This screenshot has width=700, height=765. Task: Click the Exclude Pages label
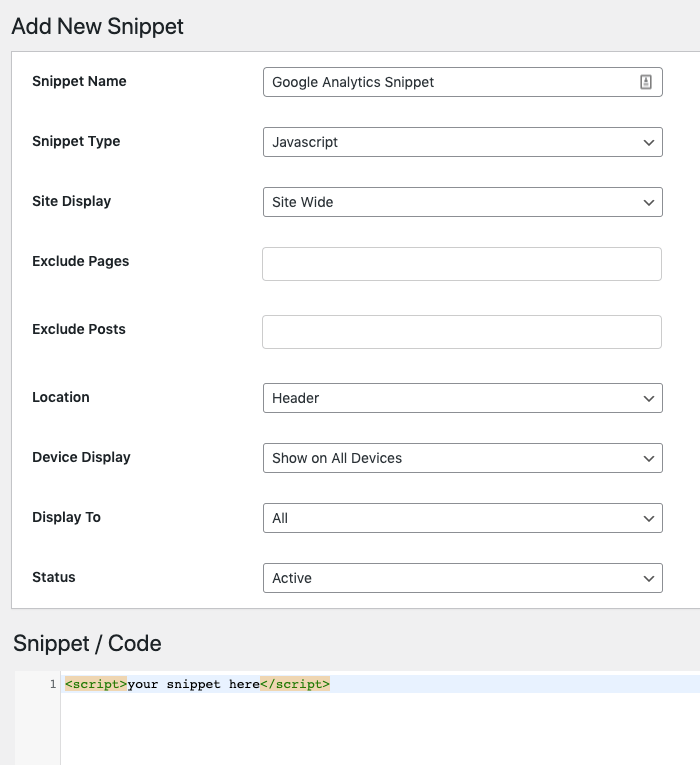pyautogui.click(x=80, y=261)
